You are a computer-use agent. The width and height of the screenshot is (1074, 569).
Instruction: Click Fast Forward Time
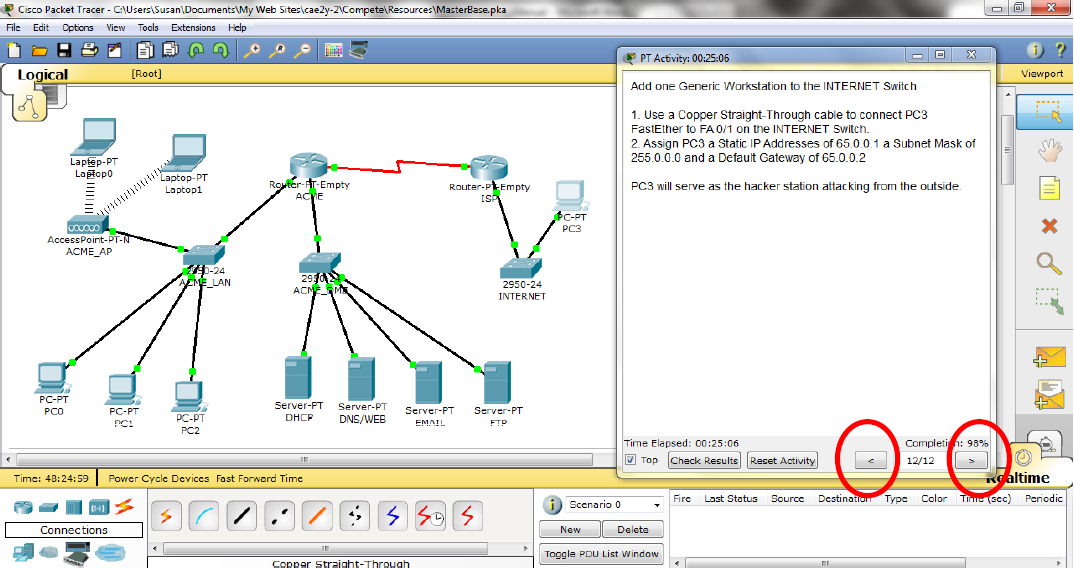click(259, 478)
